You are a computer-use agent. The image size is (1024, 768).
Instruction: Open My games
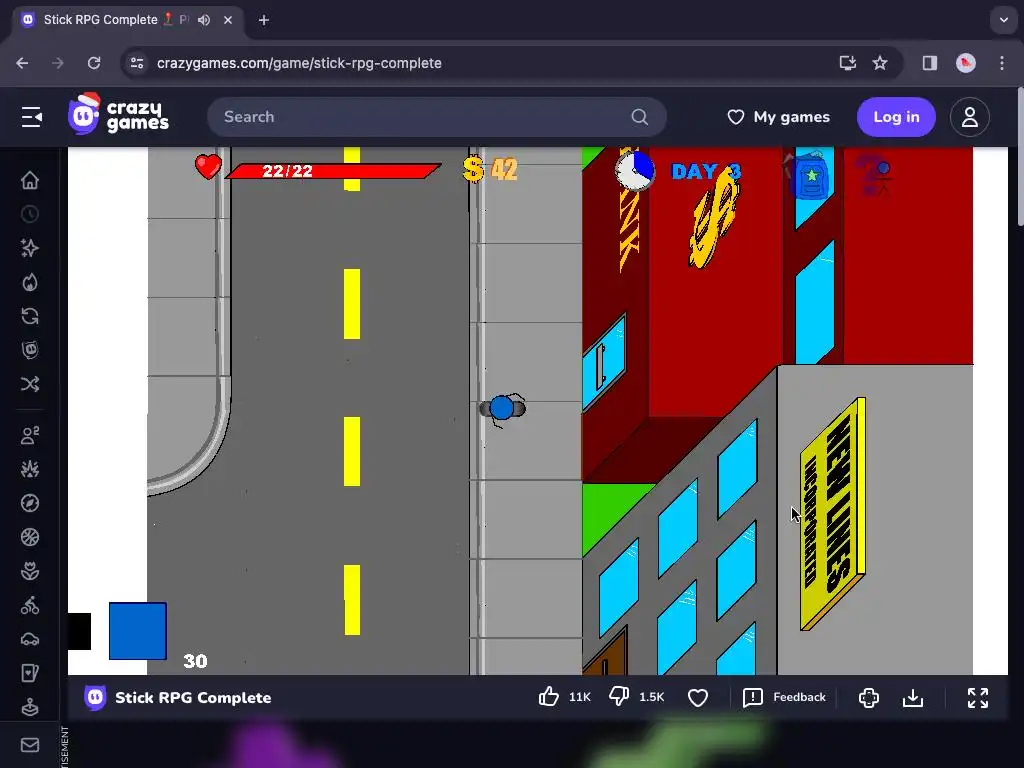coord(778,117)
